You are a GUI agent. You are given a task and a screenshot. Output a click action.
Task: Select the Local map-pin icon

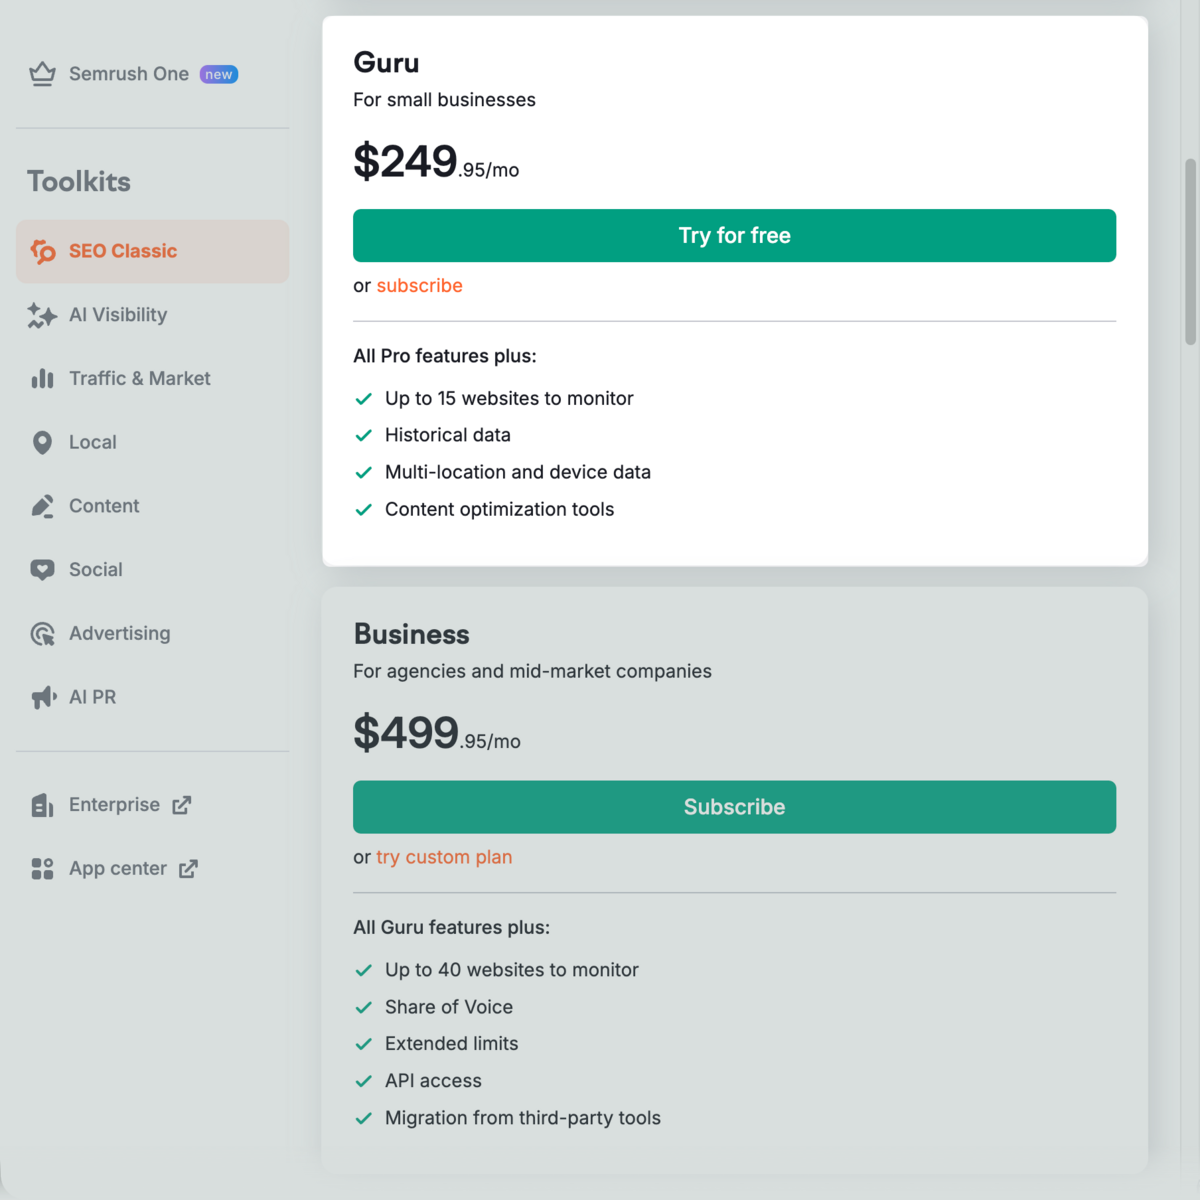point(42,442)
